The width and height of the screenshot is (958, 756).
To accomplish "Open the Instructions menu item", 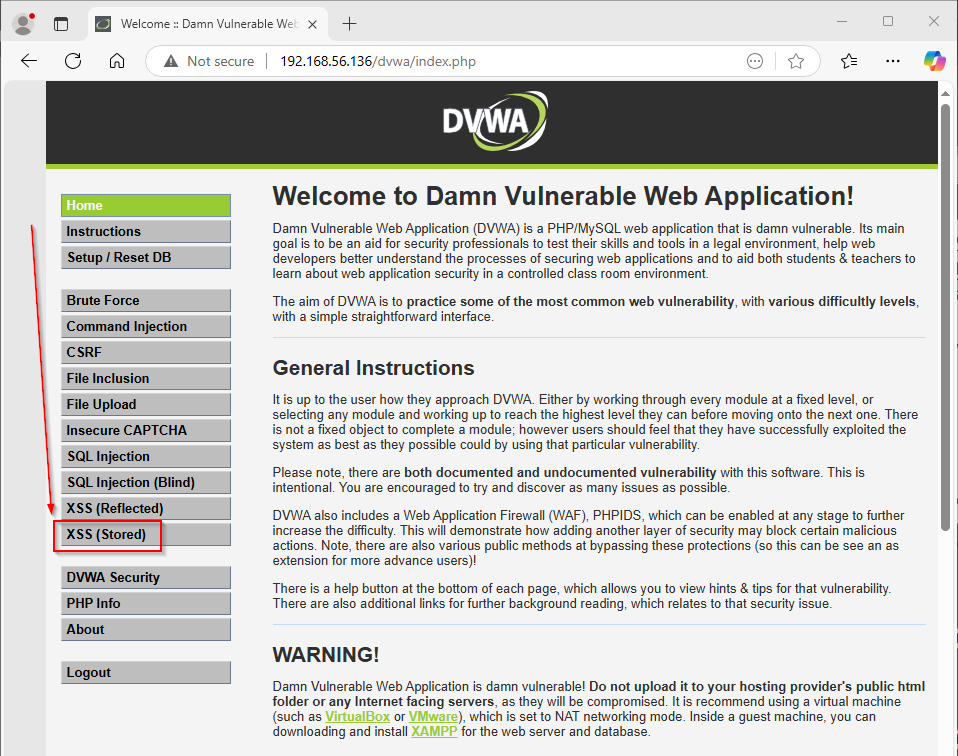I will tap(146, 232).
